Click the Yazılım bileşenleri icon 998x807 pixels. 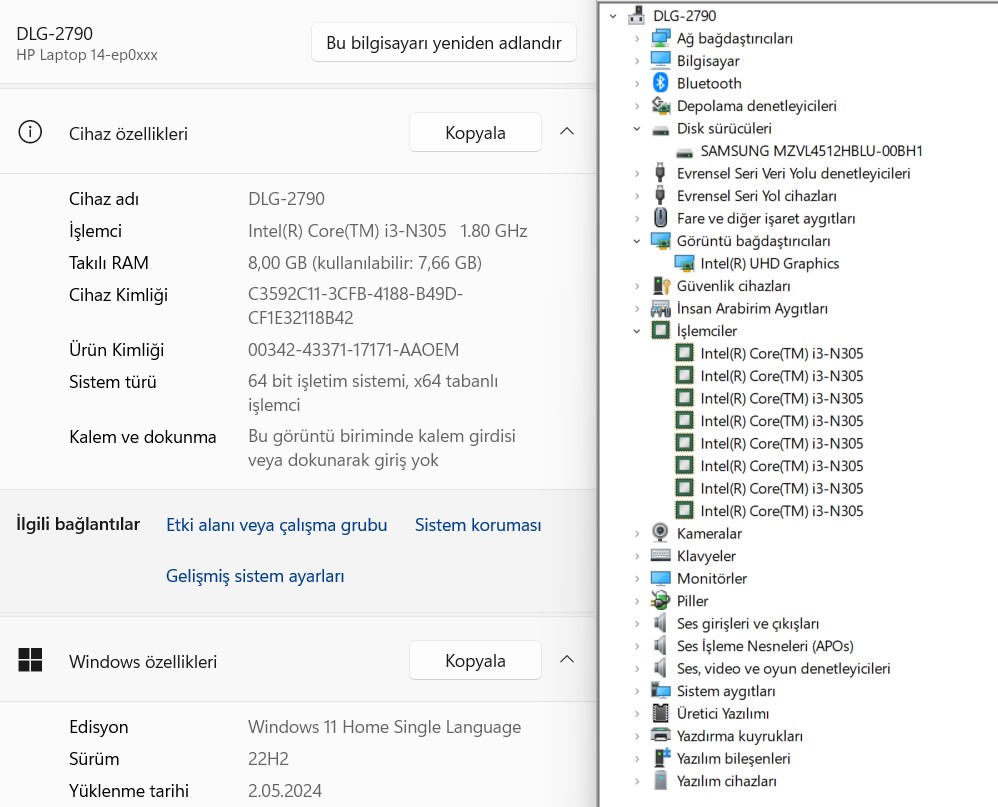pyautogui.click(x=662, y=757)
